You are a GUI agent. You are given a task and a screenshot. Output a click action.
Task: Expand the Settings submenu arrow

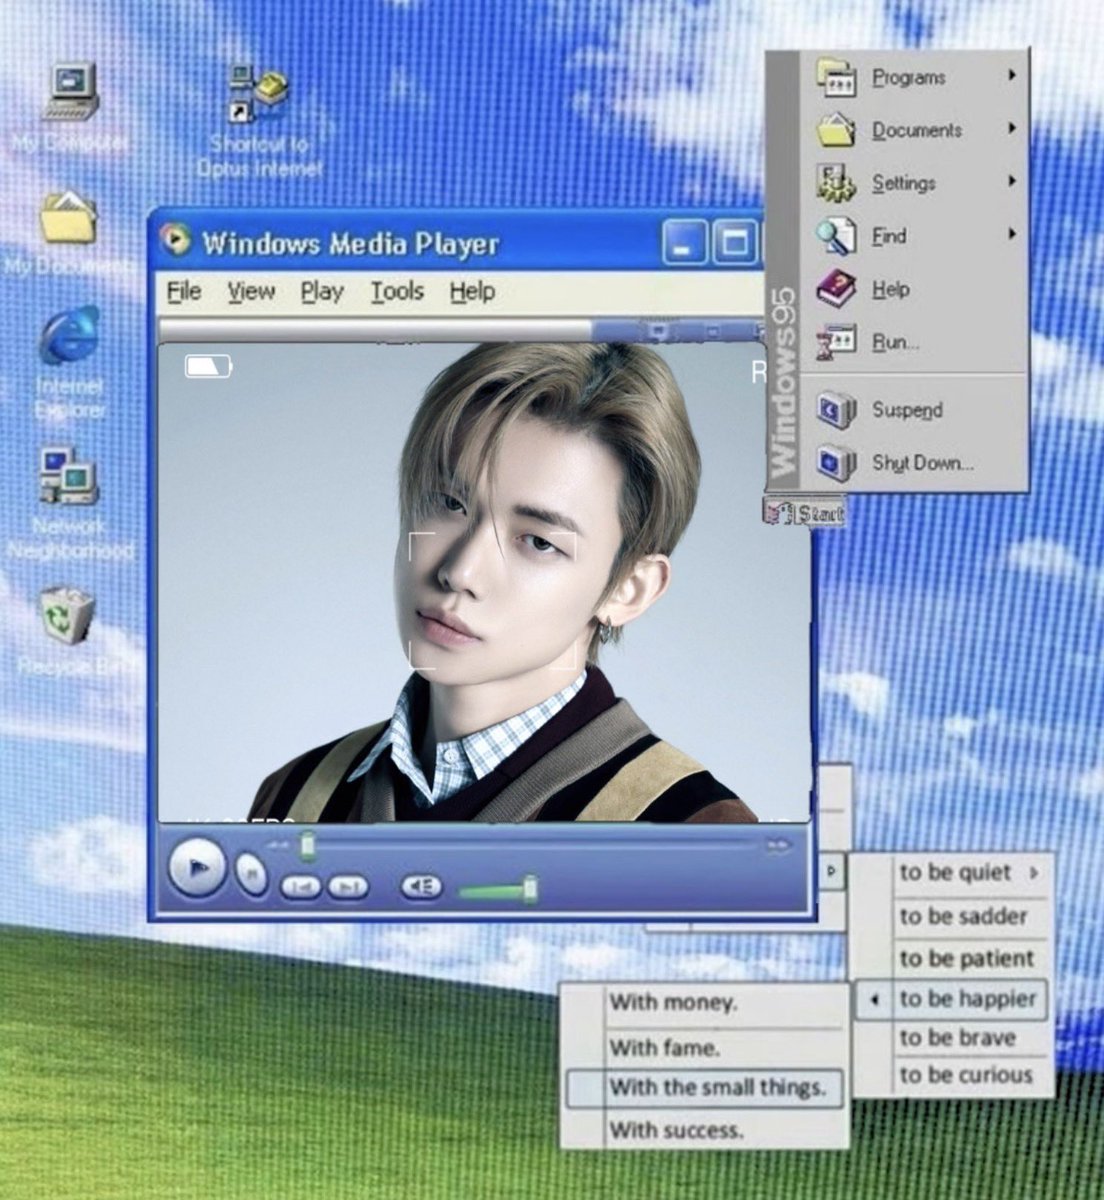(x=1012, y=181)
